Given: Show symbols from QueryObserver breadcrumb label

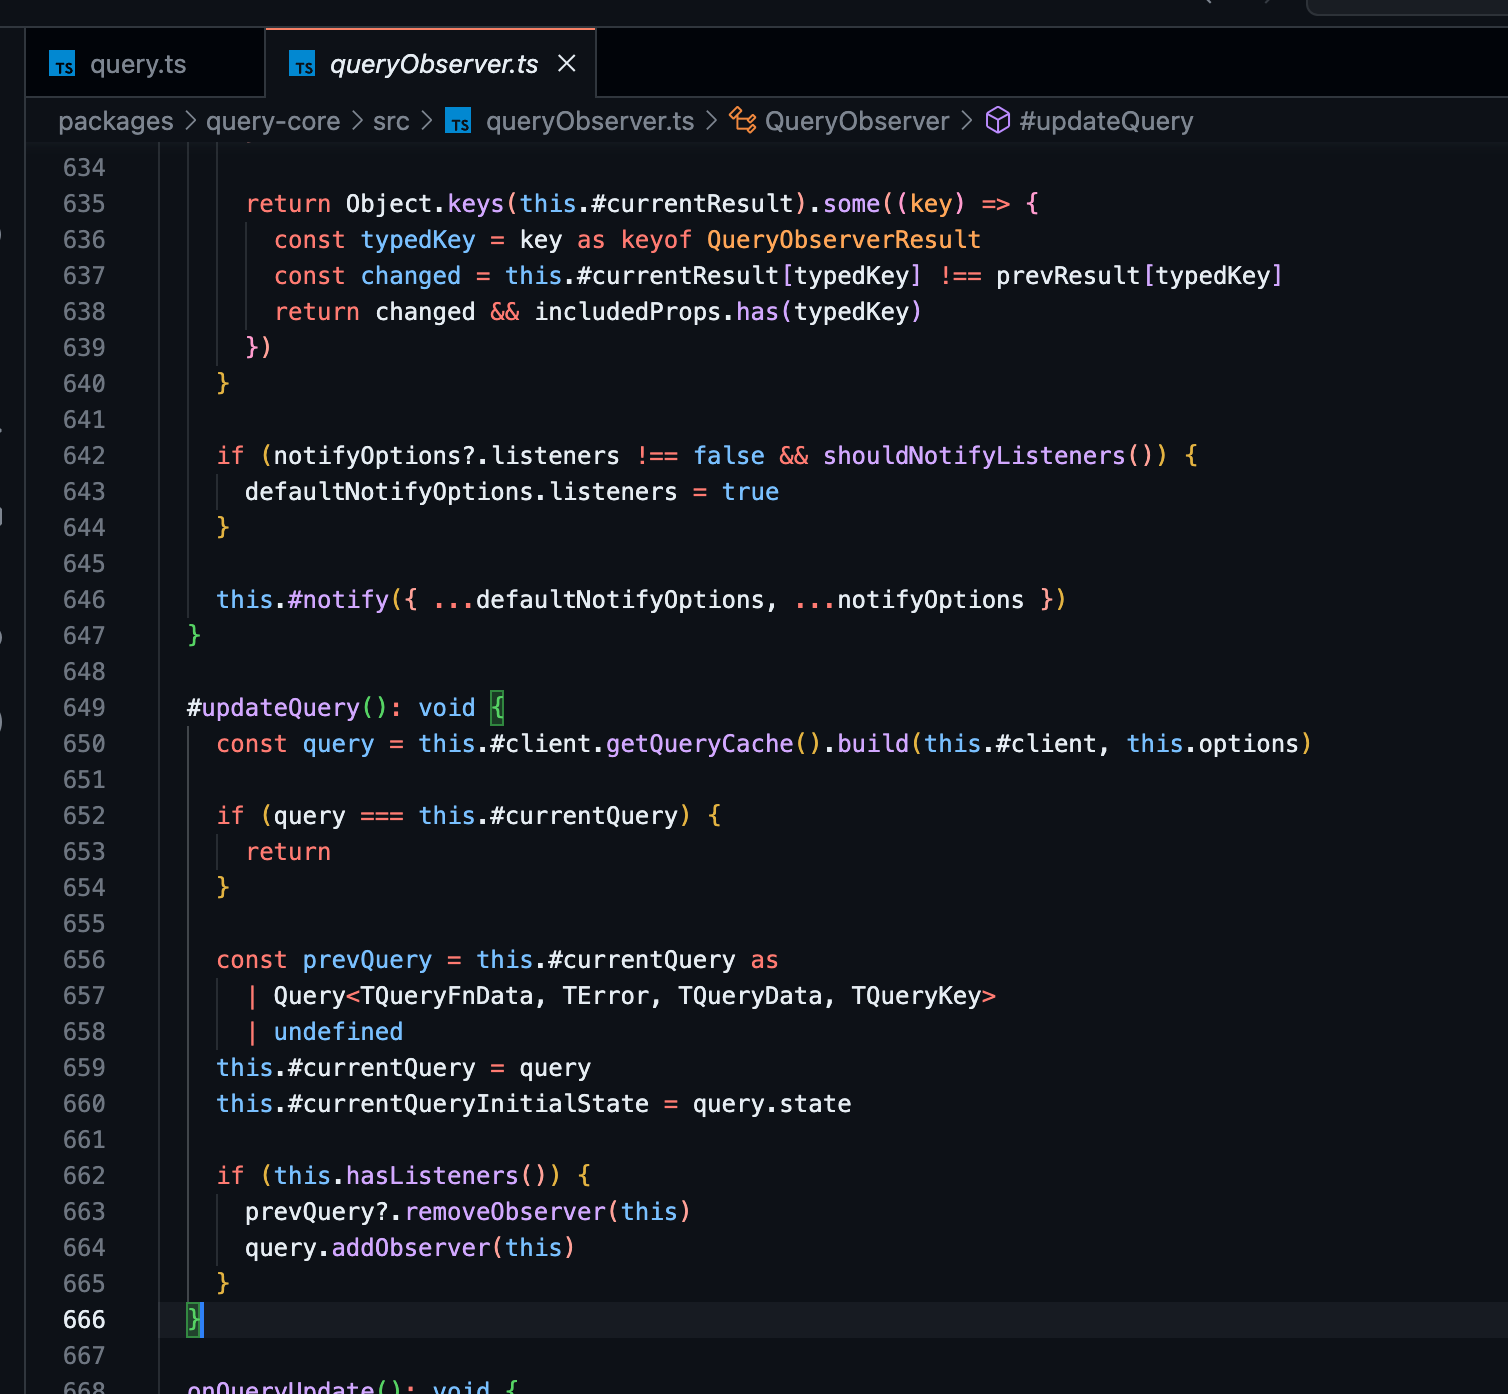Looking at the screenshot, I should tap(856, 122).
